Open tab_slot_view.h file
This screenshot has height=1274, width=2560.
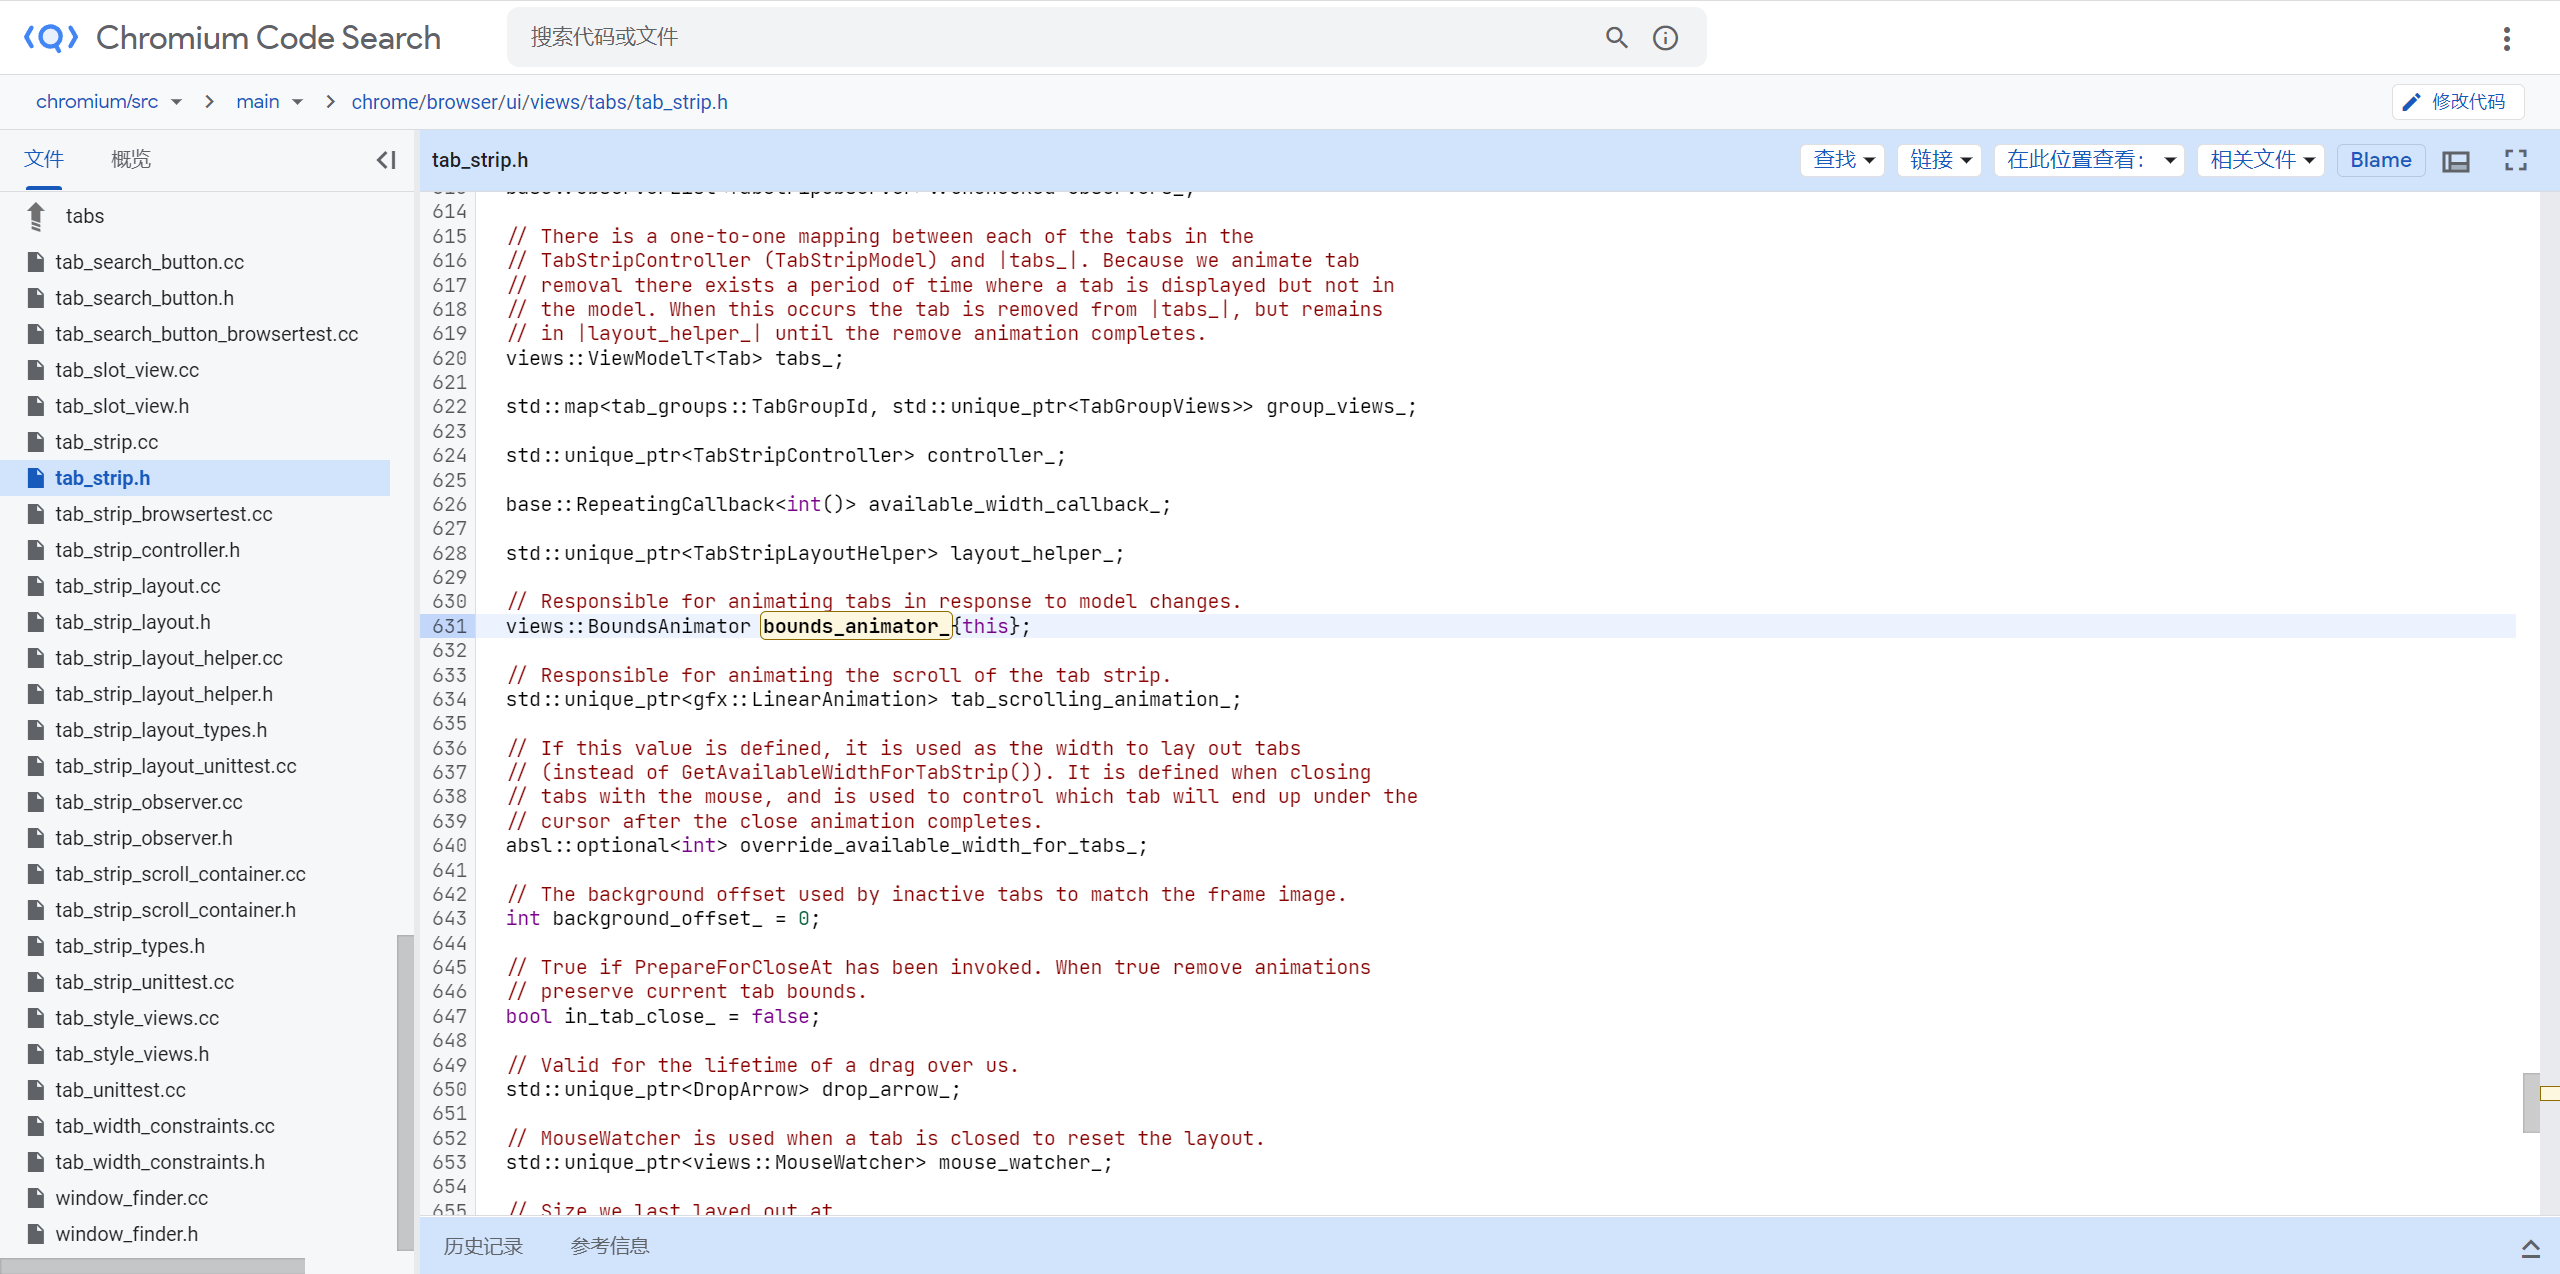click(x=122, y=406)
